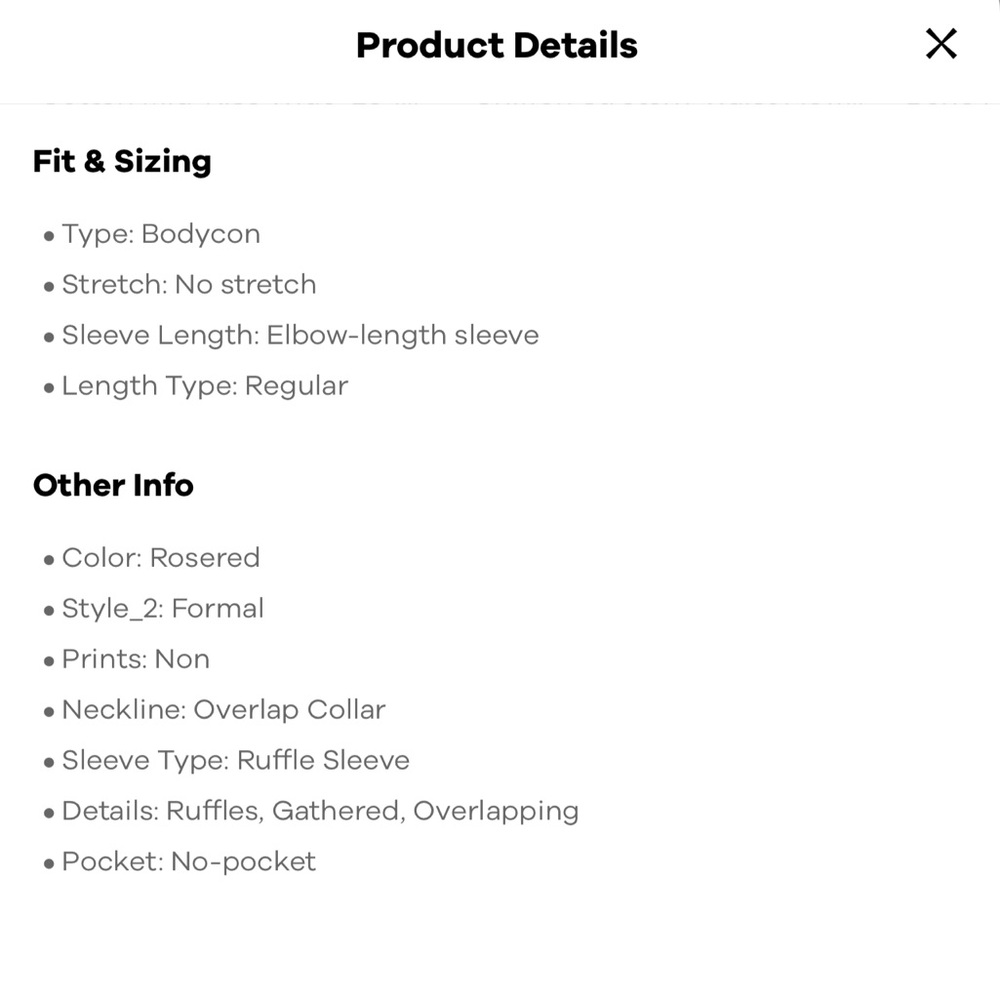Click the Neckline: Overlap Collar text
1000x1000 pixels.
point(223,710)
